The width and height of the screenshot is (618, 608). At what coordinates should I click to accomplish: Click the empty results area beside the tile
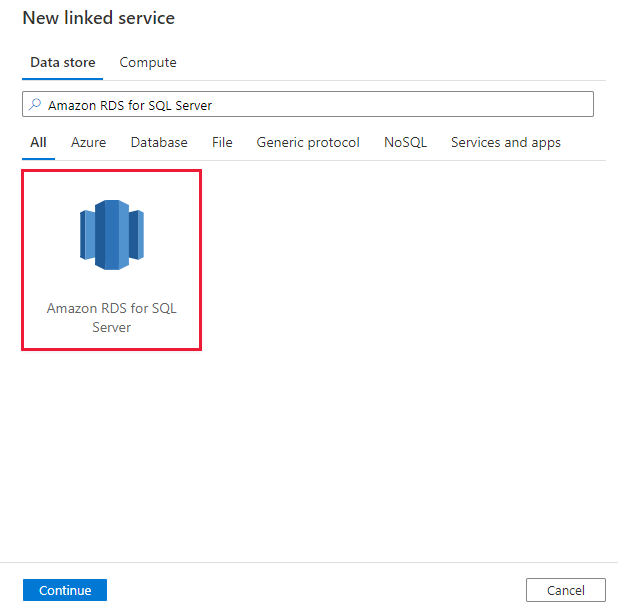point(400,300)
